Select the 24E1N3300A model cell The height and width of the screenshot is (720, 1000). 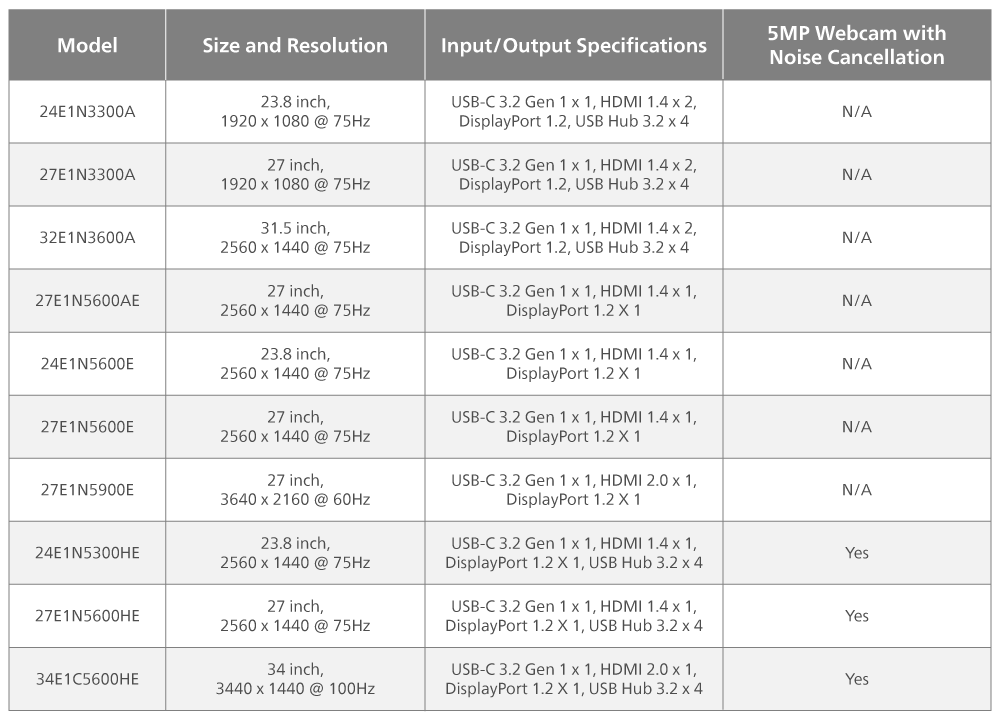point(87,112)
